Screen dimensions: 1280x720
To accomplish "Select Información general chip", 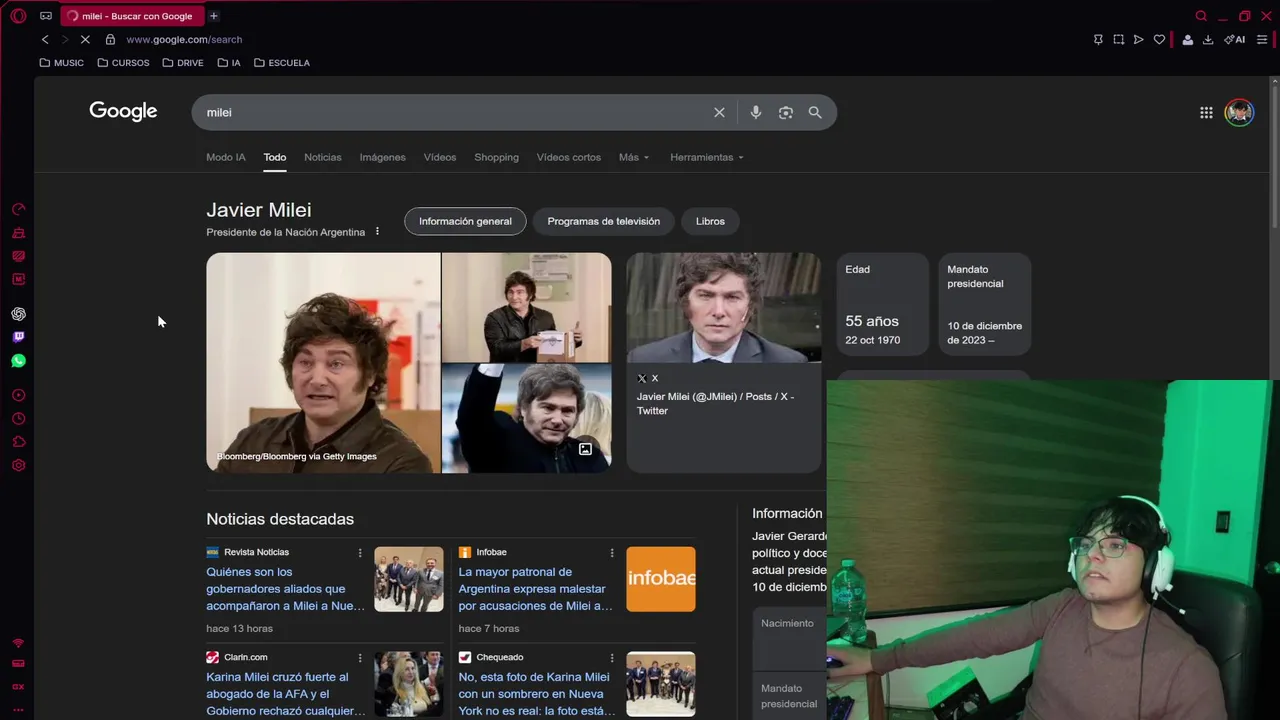I will [465, 221].
